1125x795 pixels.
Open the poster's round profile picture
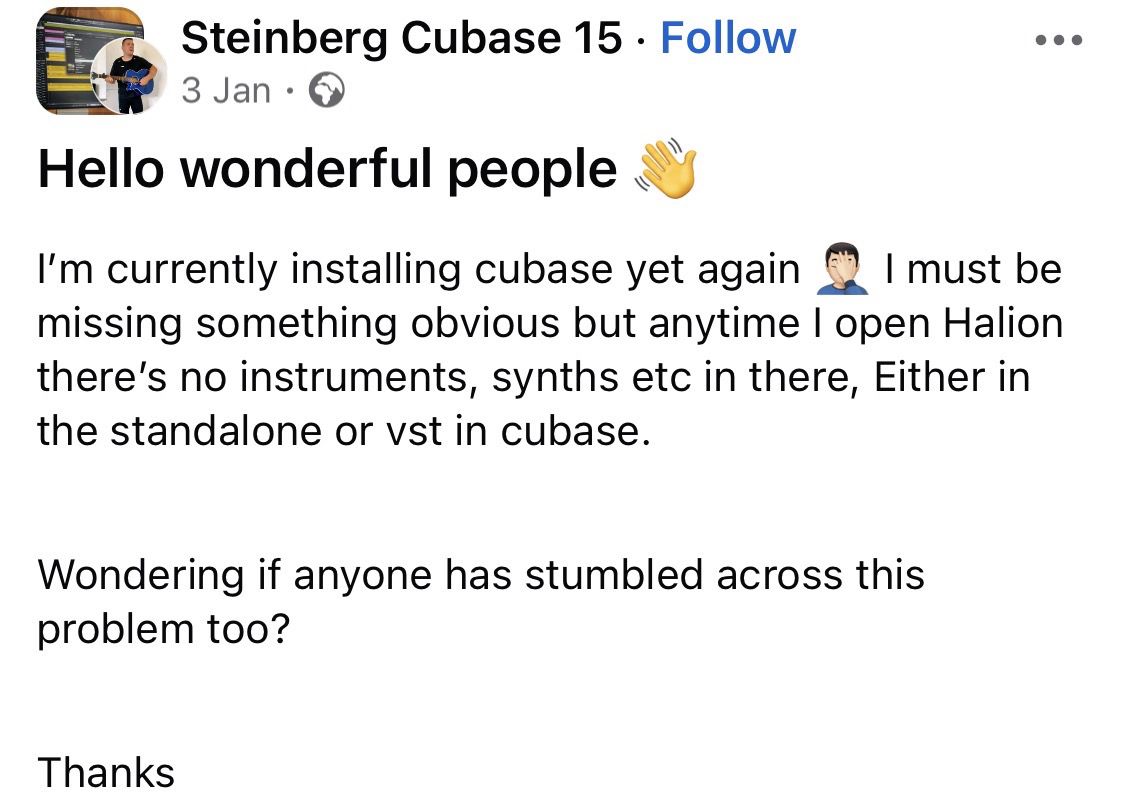pyautogui.click(x=129, y=78)
